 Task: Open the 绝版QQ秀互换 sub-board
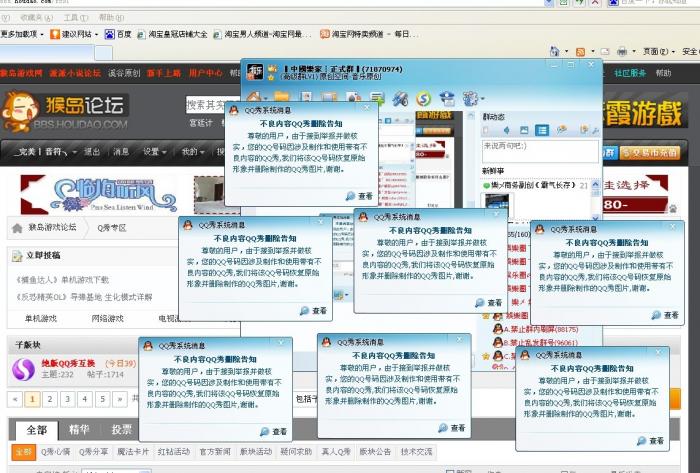68,363
